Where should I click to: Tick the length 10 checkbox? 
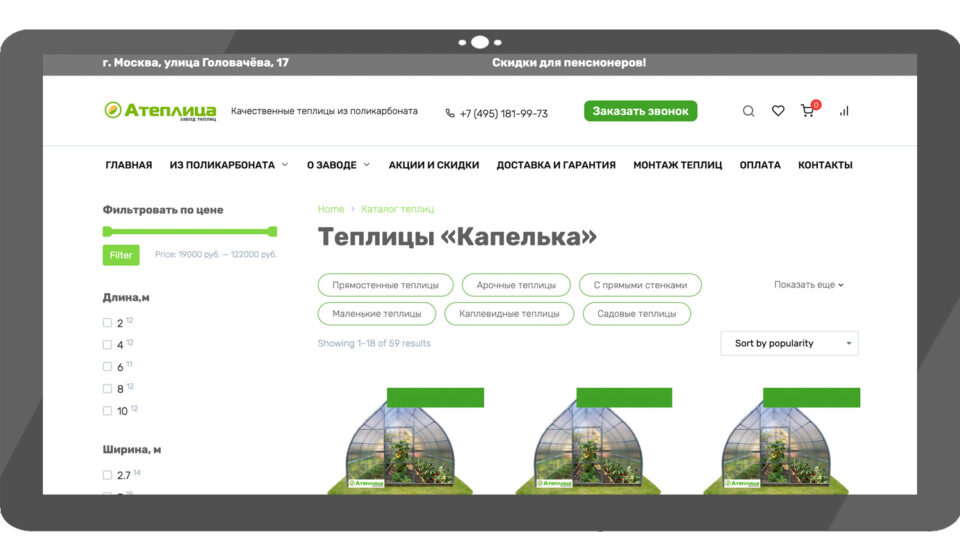coord(107,411)
